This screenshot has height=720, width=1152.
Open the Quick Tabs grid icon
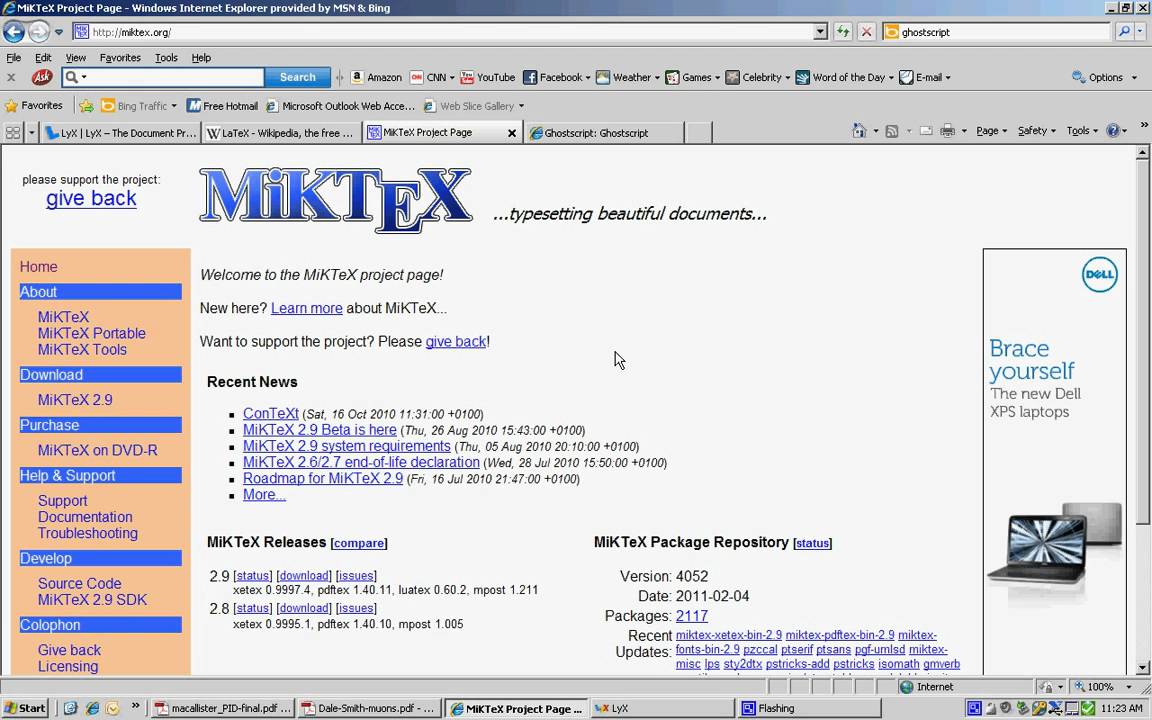(13, 133)
